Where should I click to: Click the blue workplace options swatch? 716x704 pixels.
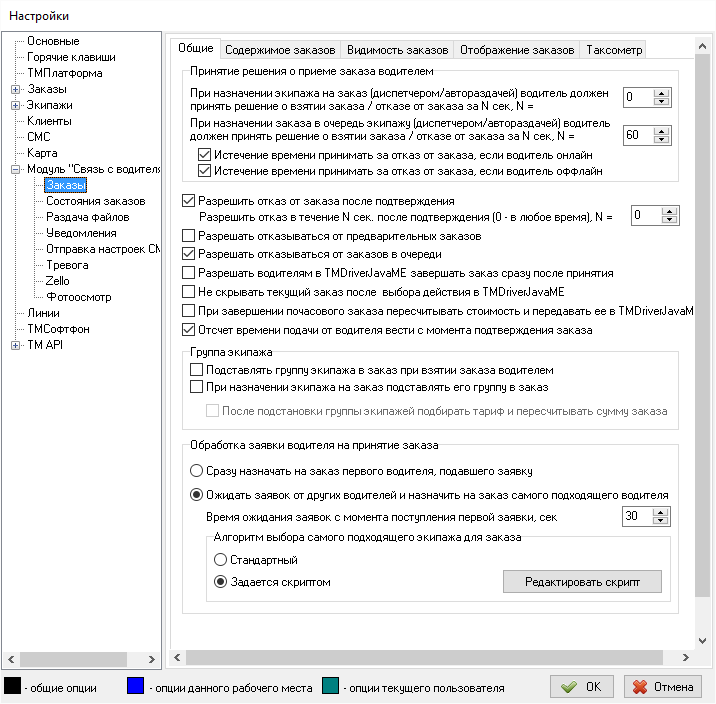point(136,687)
